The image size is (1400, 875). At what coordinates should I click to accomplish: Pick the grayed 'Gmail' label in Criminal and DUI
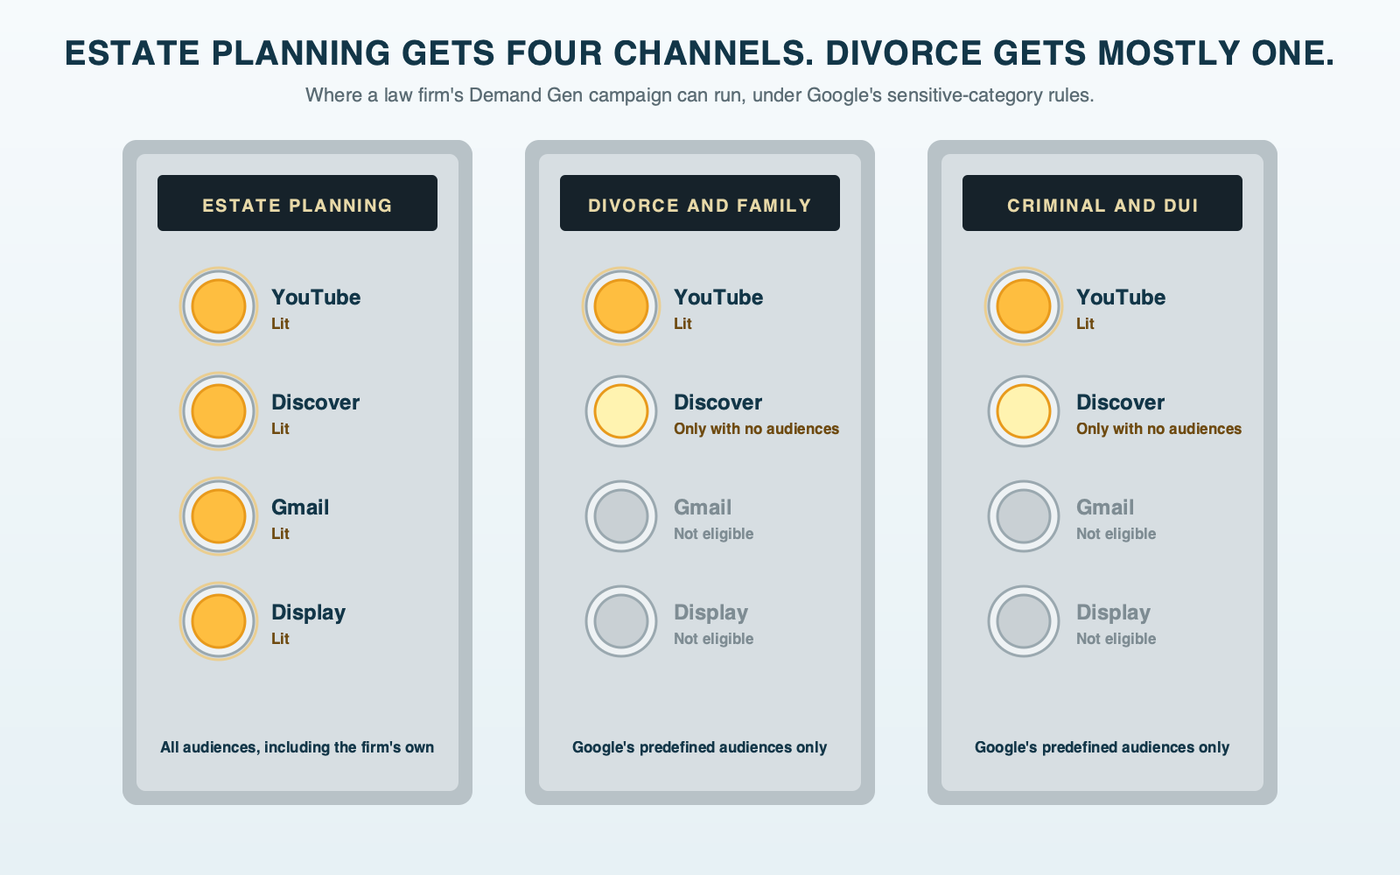click(x=1105, y=507)
